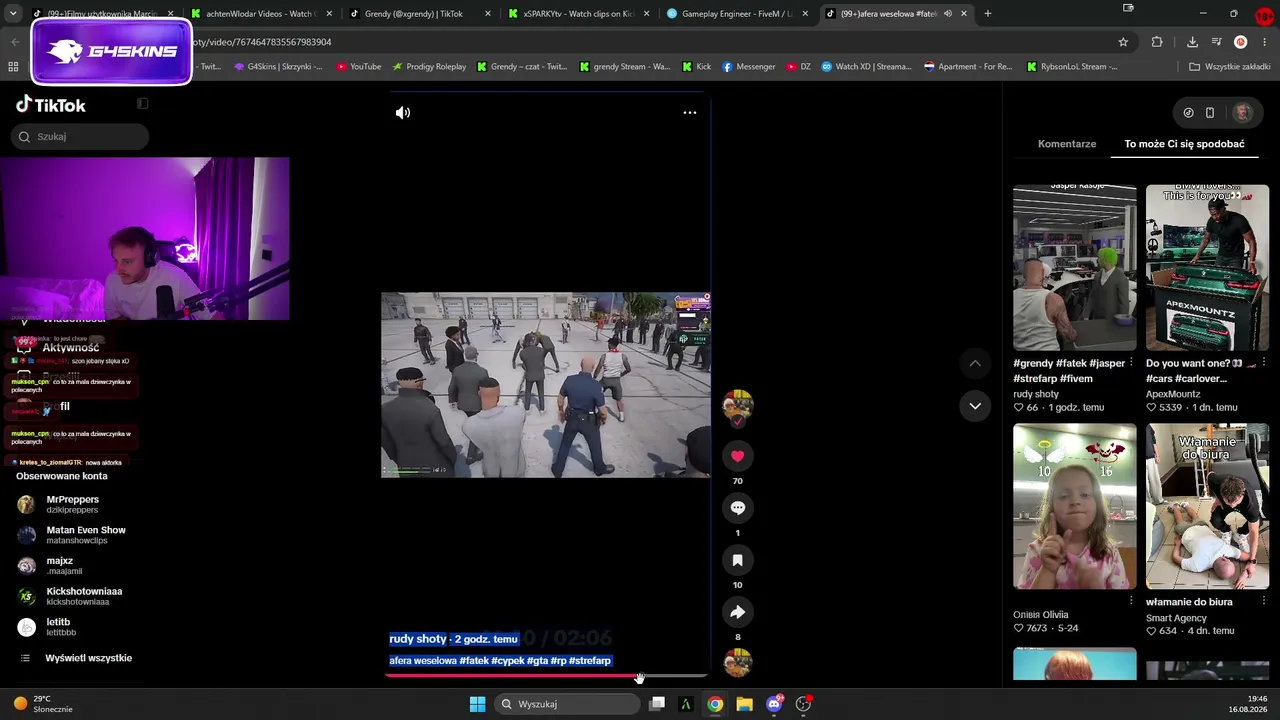This screenshot has height=720, width=1280.
Task: Go to the previous video arrow
Action: pos(975,363)
